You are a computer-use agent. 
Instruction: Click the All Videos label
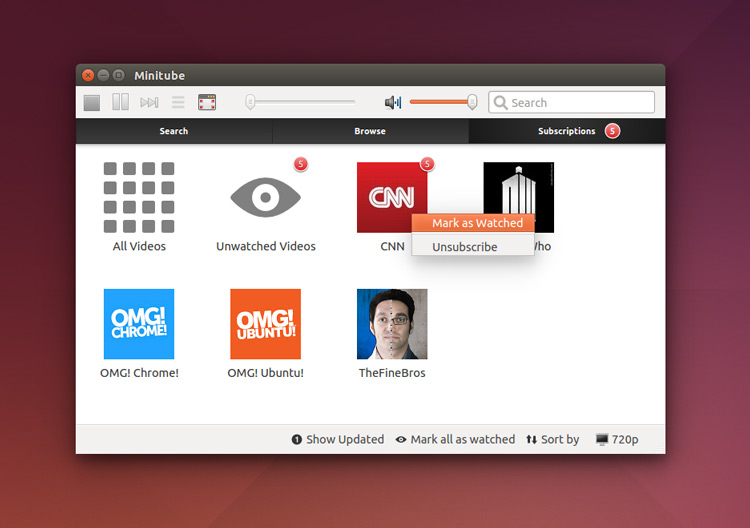[139, 246]
